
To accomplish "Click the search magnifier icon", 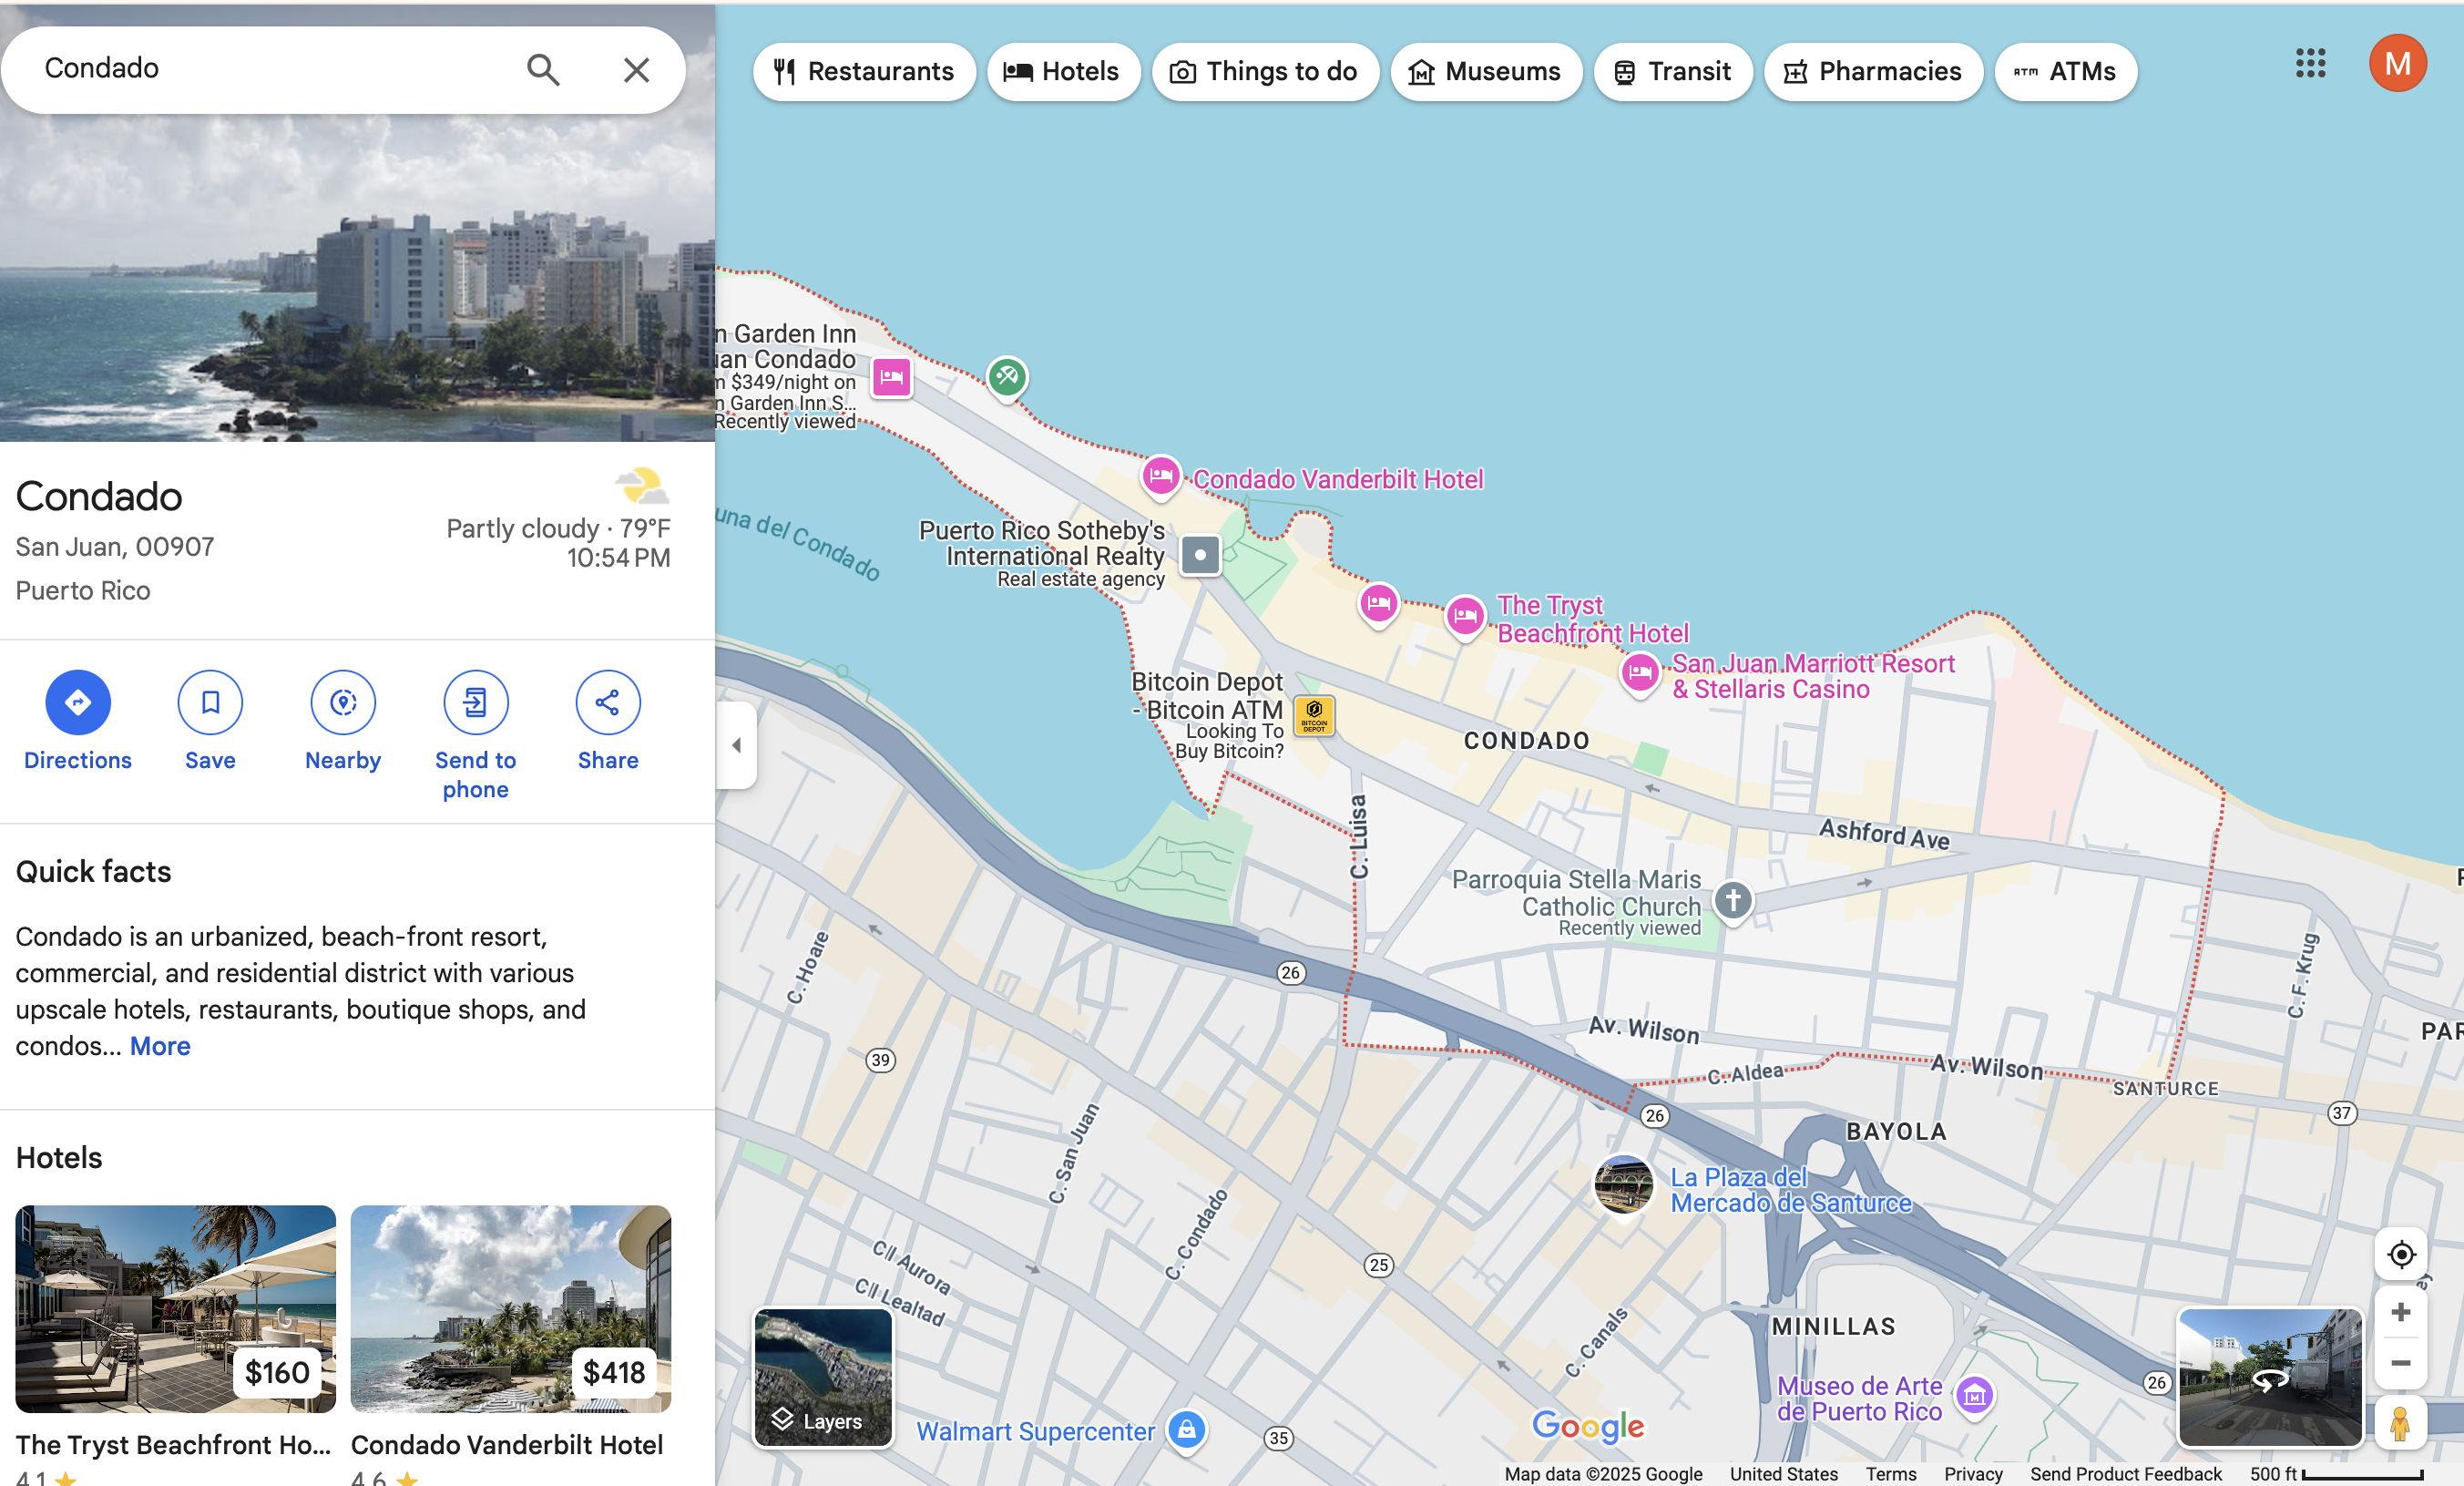I will pyautogui.click(x=543, y=70).
